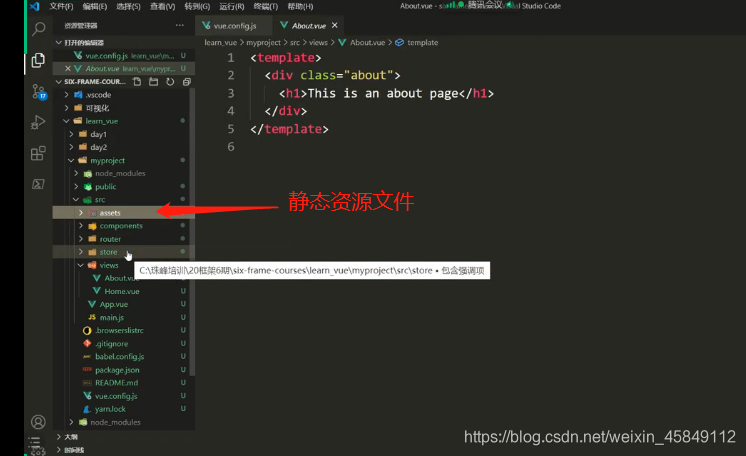
Task: Click the VS Code logo icon in title bar
Action: [x=35, y=6]
